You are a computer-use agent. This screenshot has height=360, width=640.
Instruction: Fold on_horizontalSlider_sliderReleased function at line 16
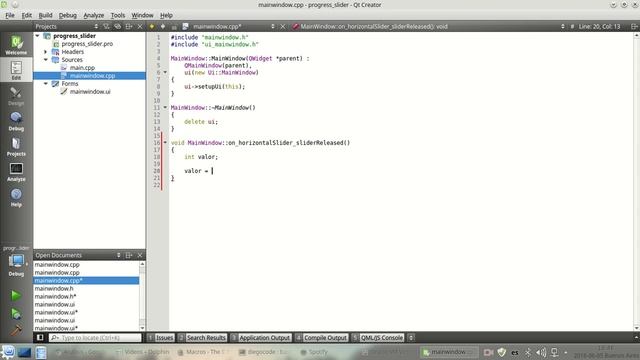click(x=165, y=142)
